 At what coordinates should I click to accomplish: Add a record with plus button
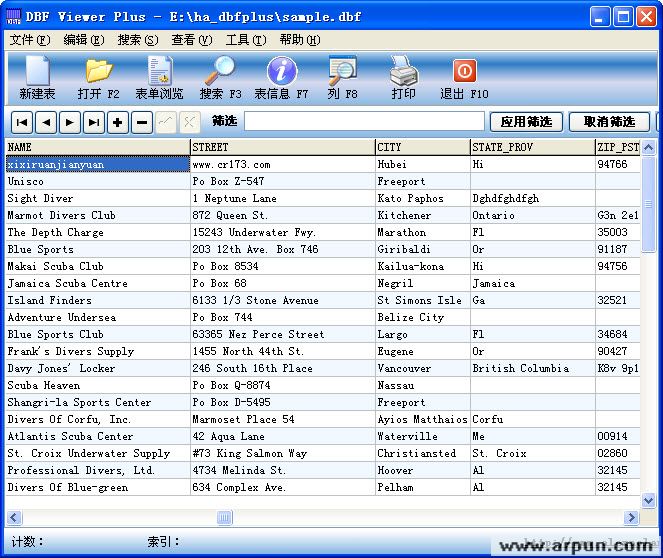[118, 122]
